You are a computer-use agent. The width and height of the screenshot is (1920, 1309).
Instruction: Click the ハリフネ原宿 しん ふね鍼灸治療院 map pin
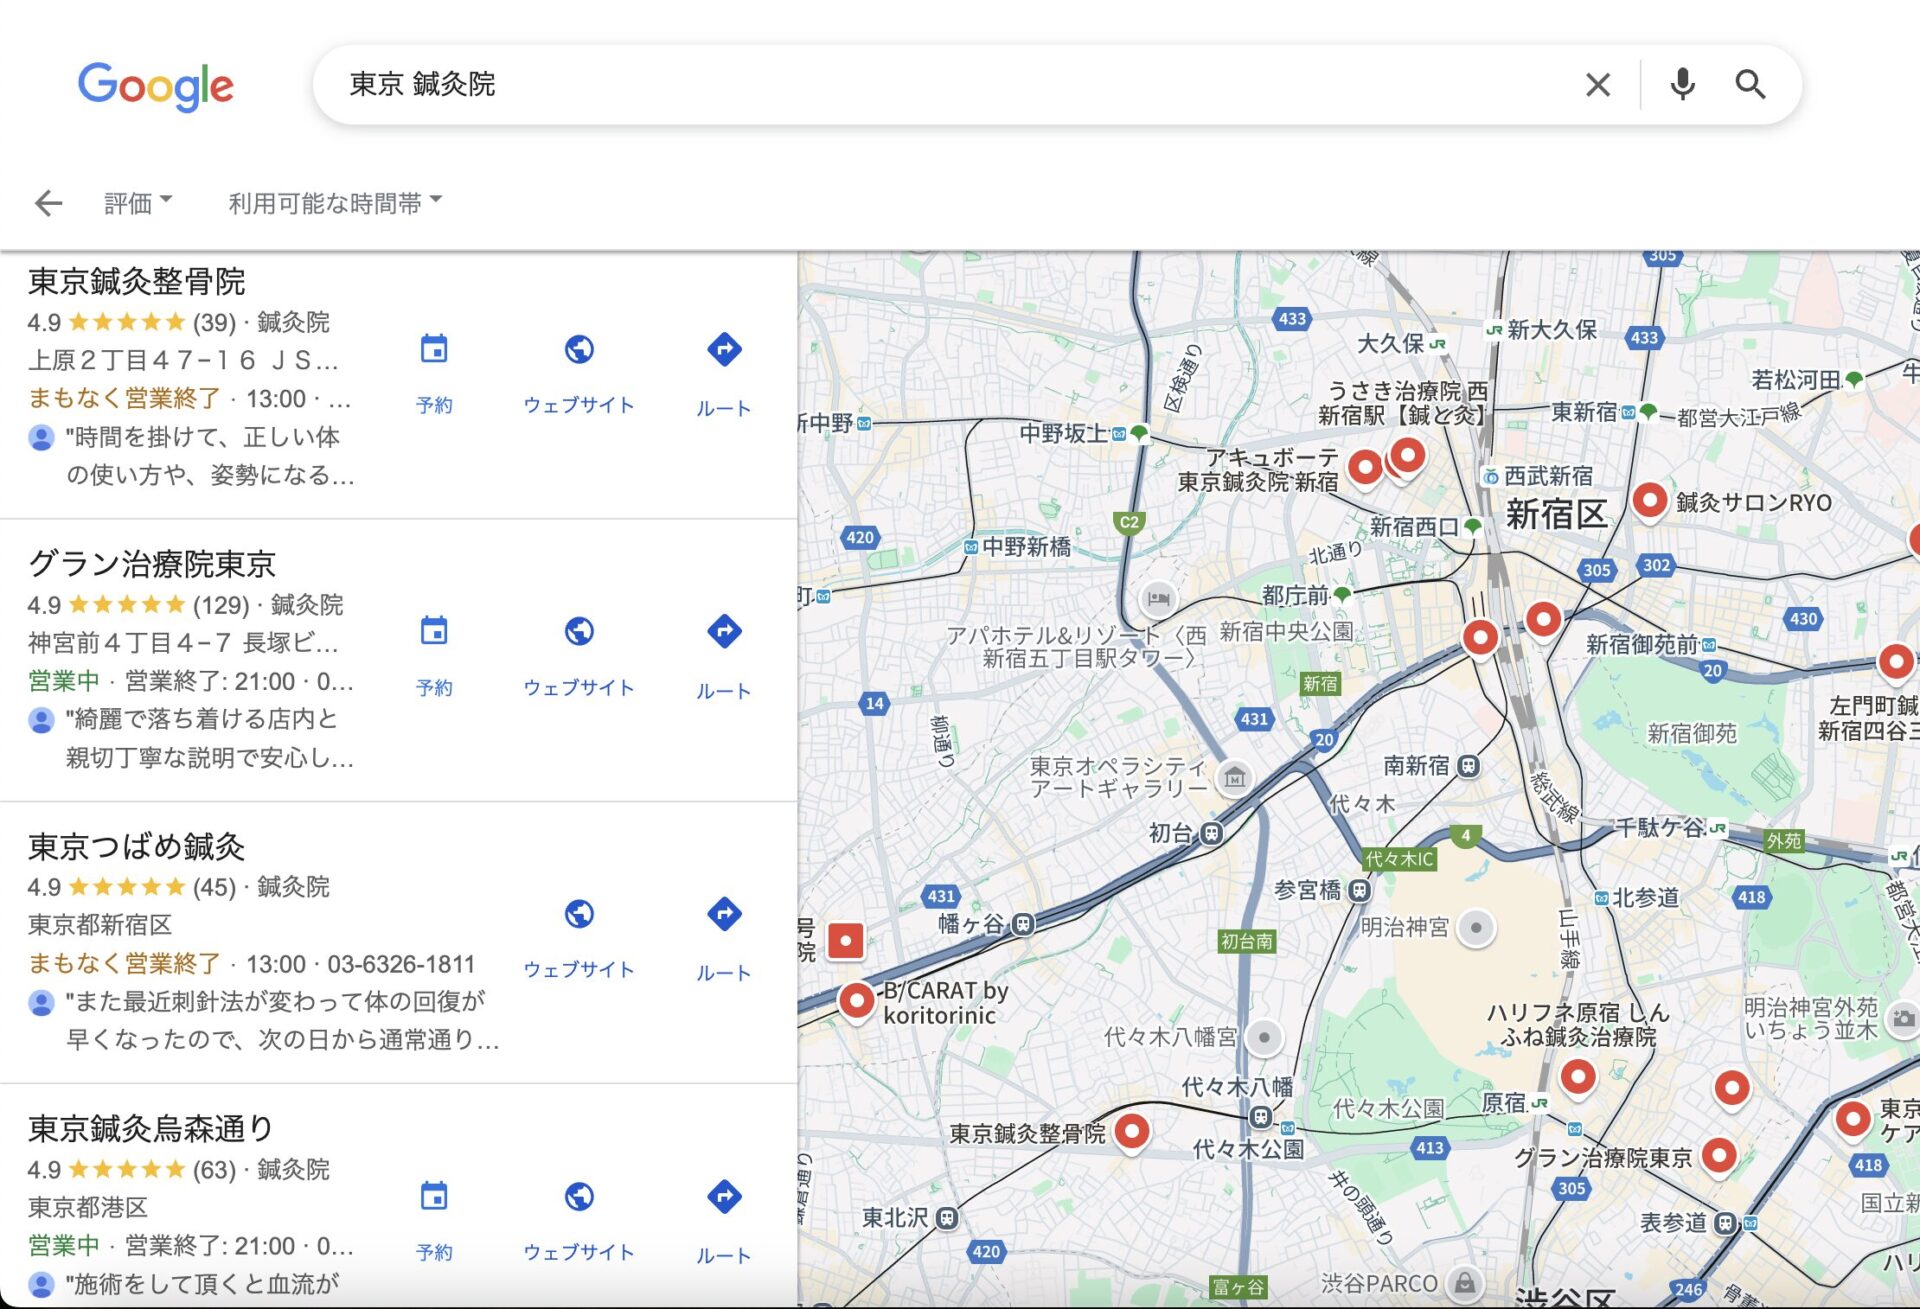1578,1079
